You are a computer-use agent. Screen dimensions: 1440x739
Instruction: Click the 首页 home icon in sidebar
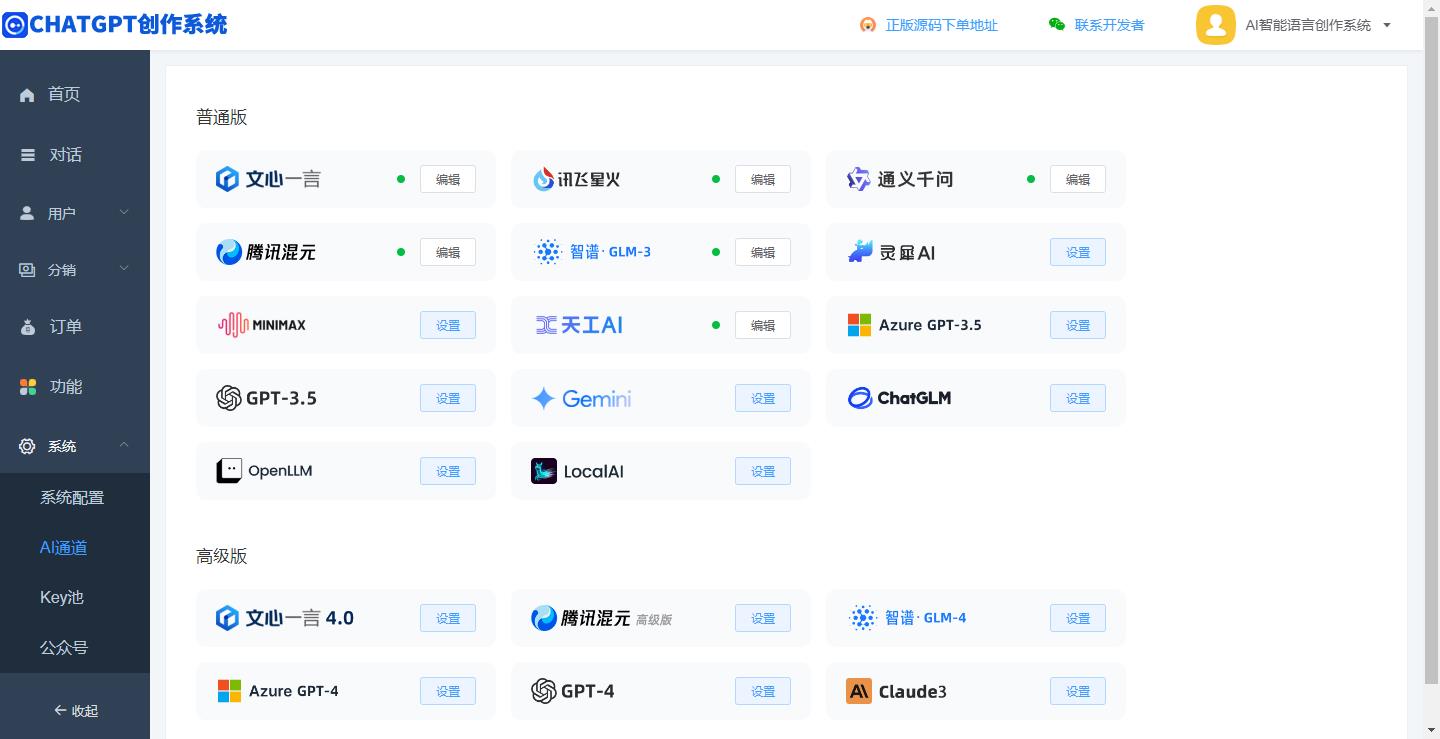point(27,95)
